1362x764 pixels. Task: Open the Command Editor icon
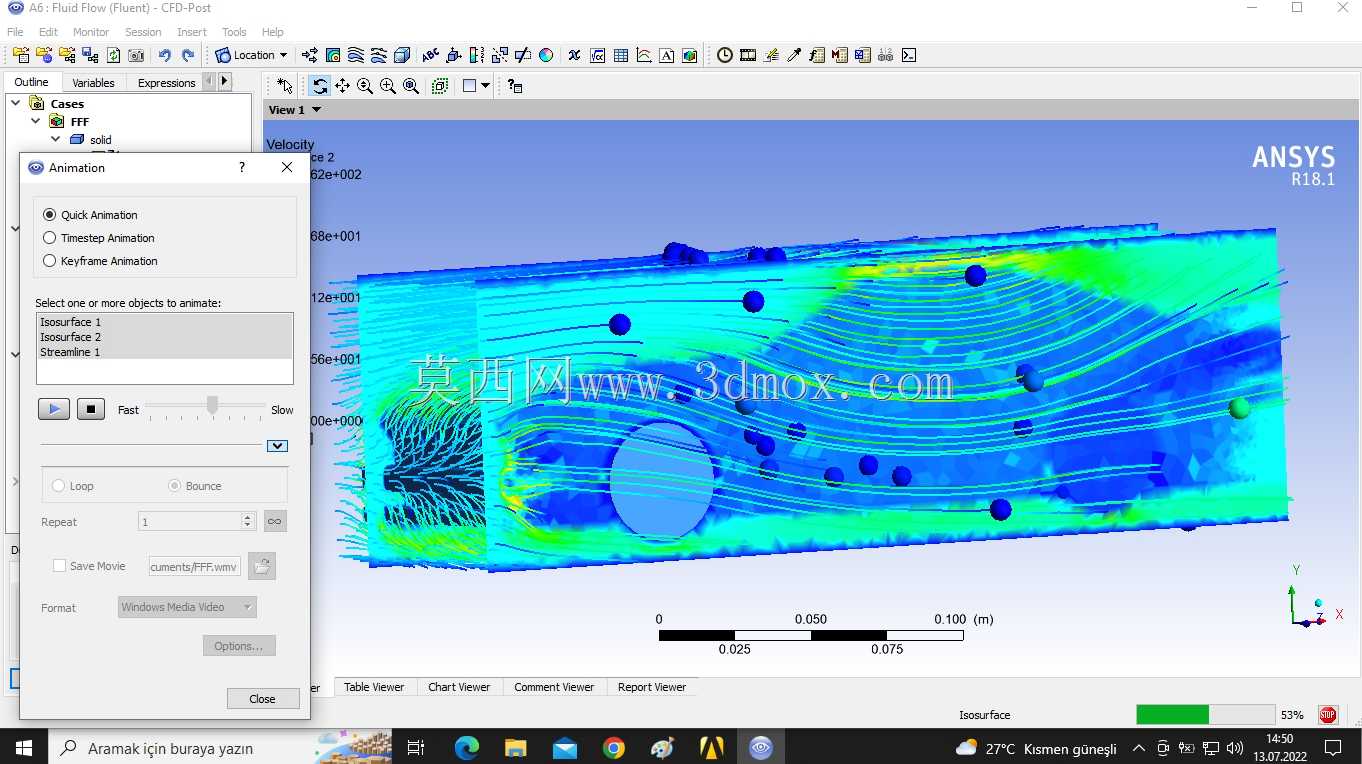coord(909,55)
